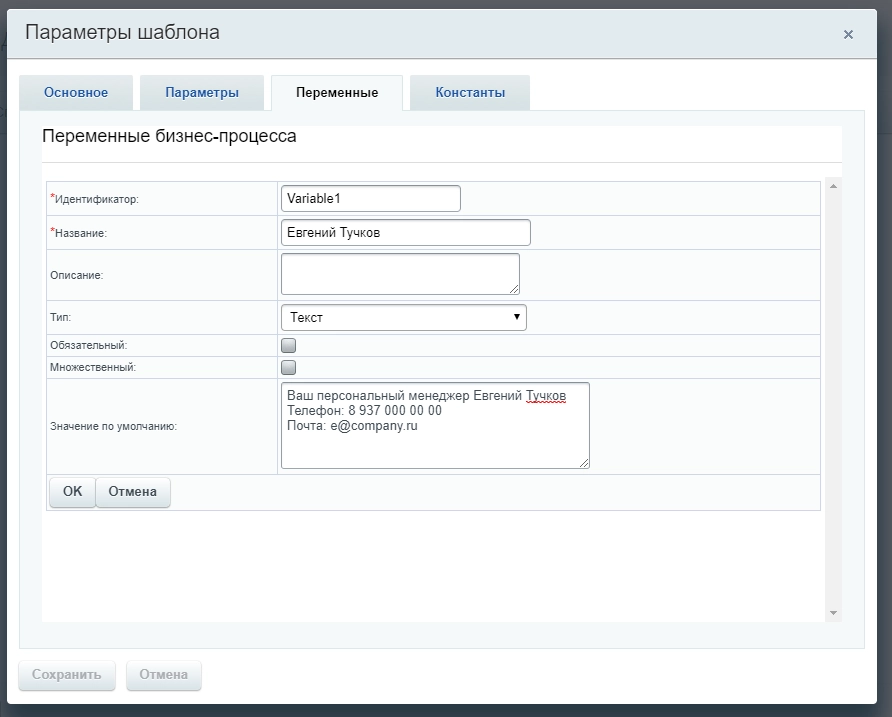Click the resize grip of the default value textarea

585,464
